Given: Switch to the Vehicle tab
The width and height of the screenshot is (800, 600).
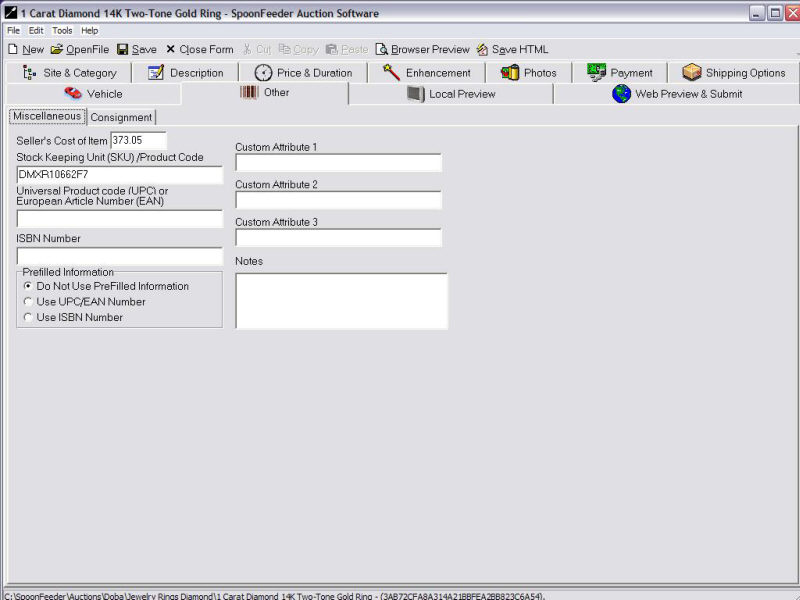Looking at the screenshot, I should pos(93,94).
